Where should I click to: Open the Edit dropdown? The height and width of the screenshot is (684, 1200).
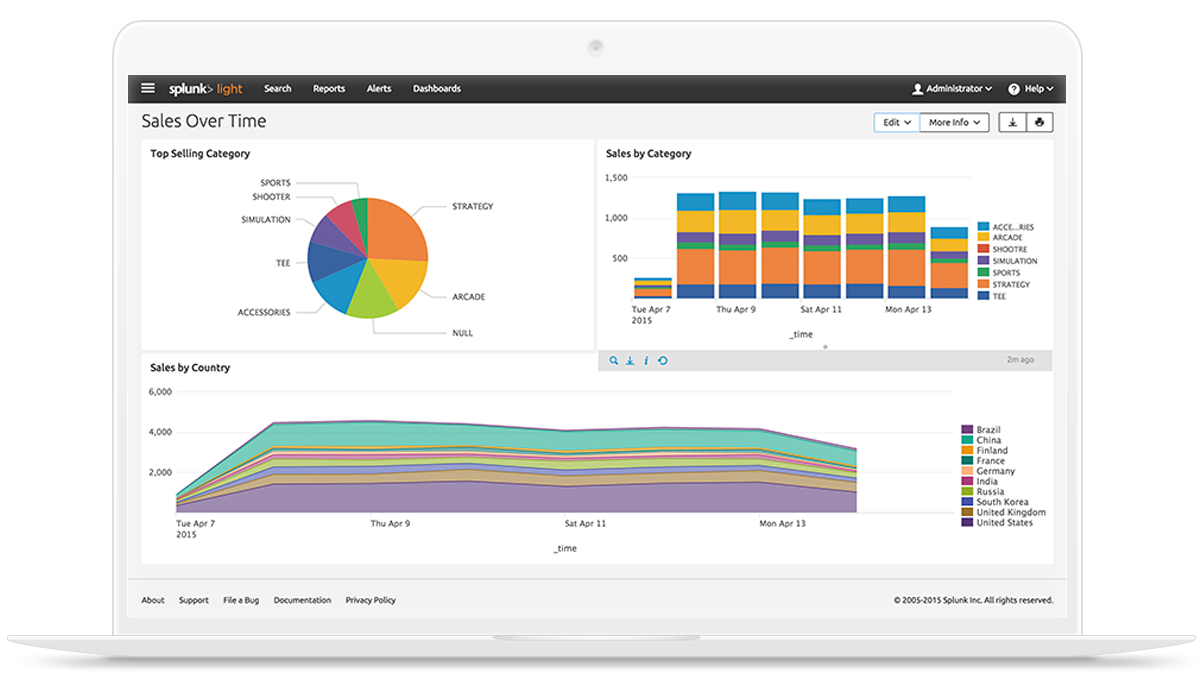[895, 121]
